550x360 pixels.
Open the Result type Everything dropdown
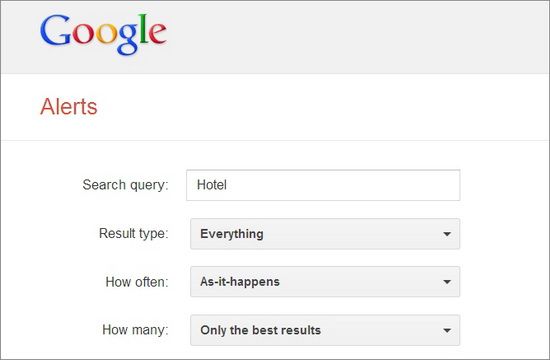(x=325, y=234)
